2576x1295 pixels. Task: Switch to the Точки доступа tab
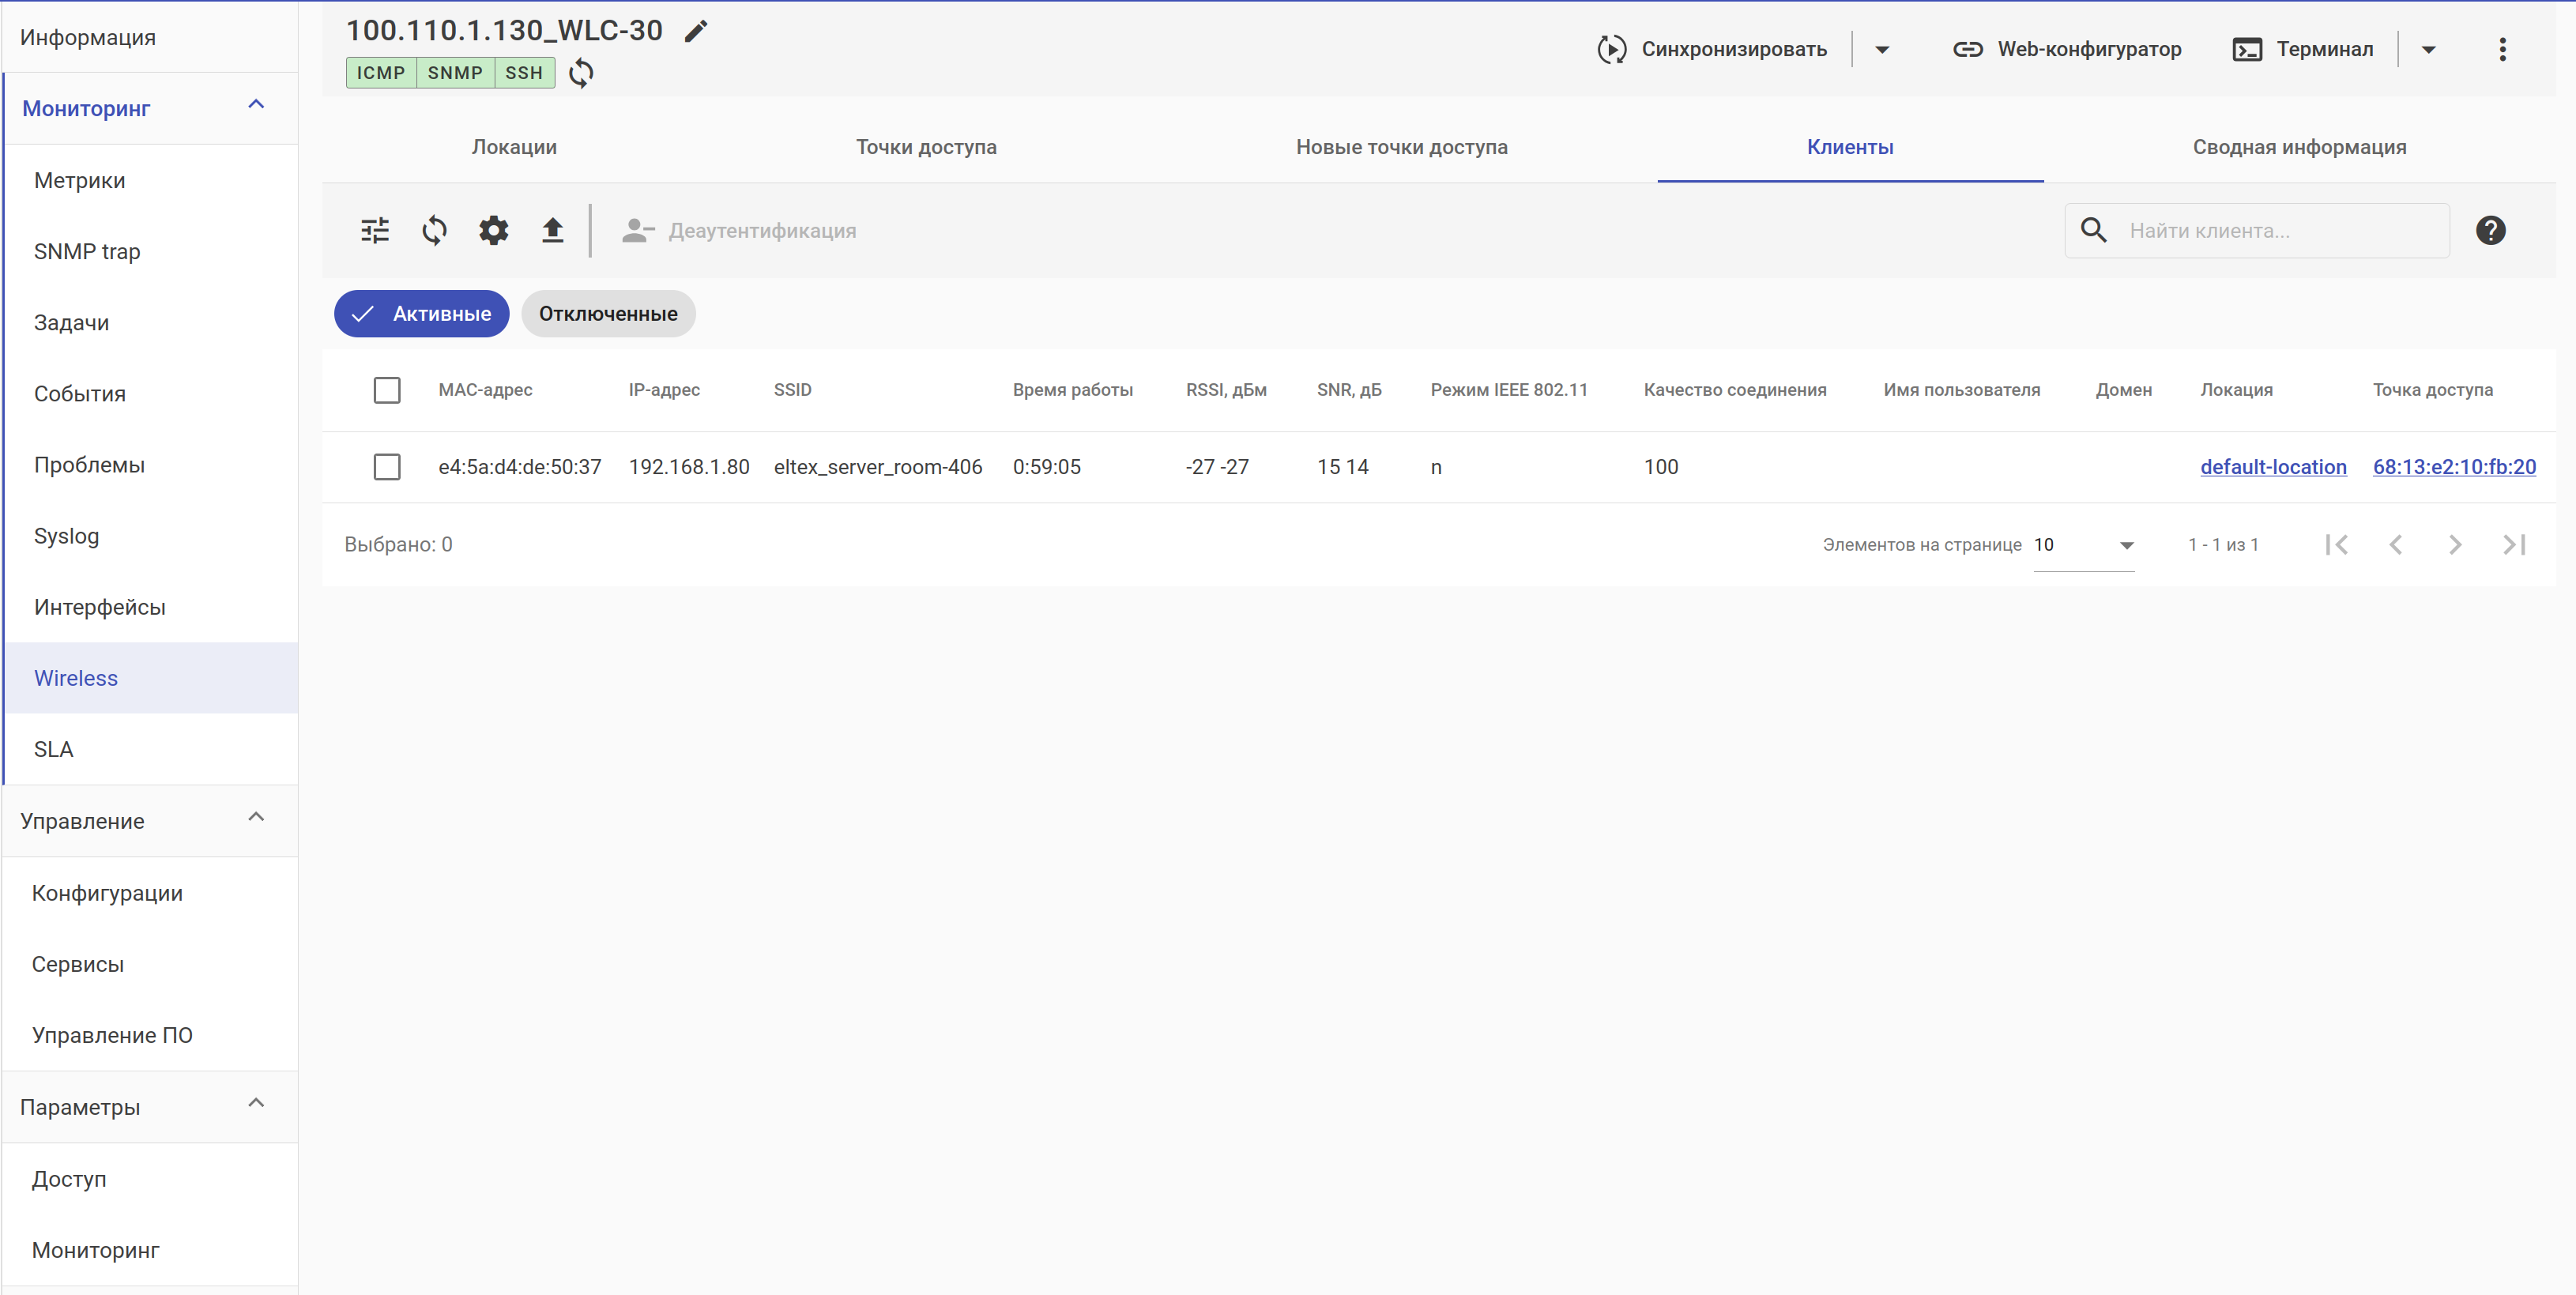[x=926, y=147]
